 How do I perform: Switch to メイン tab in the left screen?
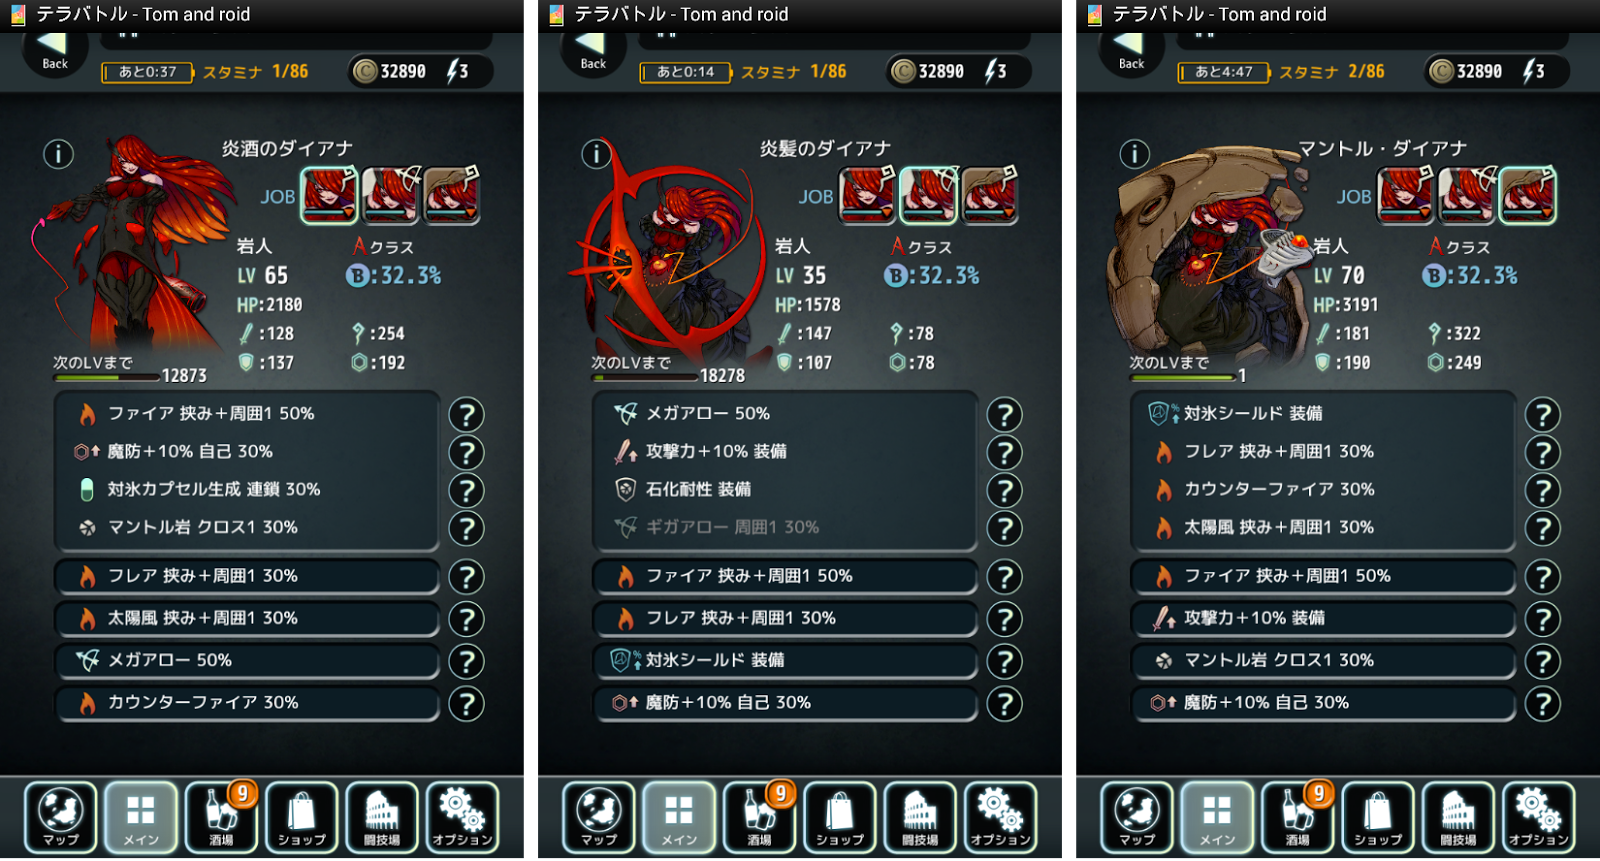tap(141, 817)
